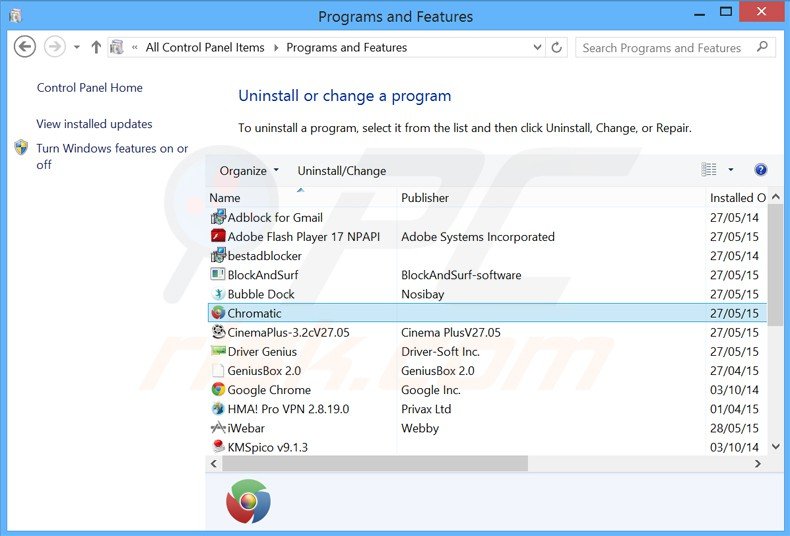Viewport: 790px width, 536px height.
Task: Click Uninstall/Change button
Action: (342, 171)
